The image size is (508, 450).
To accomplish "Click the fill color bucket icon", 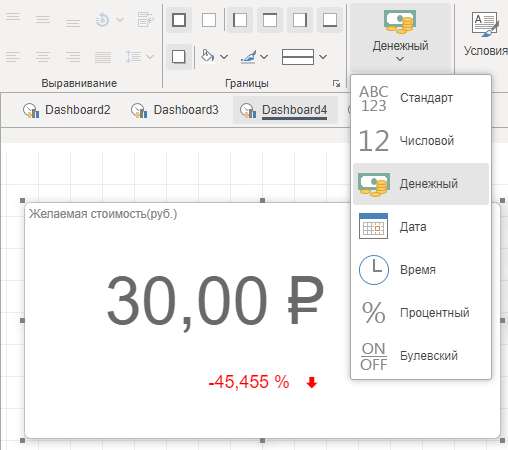I will point(207,56).
